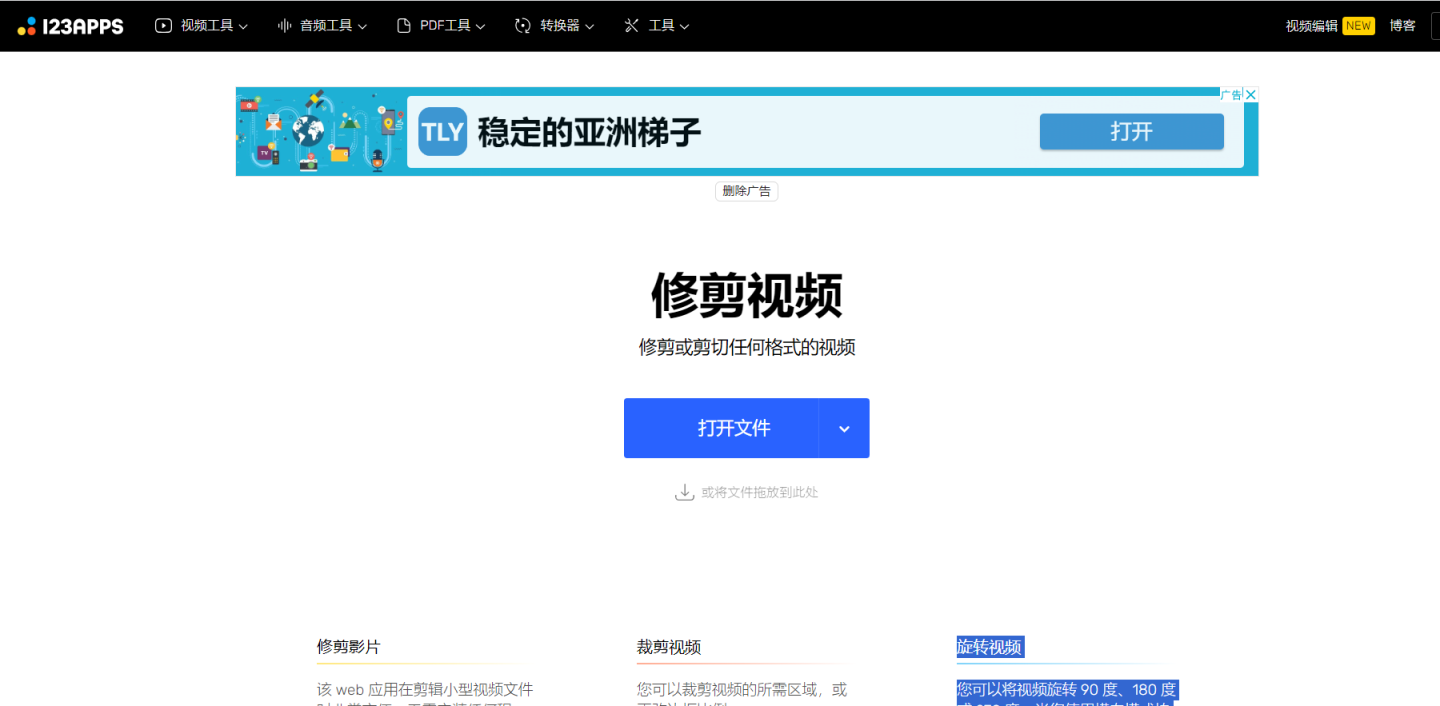Click the wrench icon beside 工具

[631, 25]
